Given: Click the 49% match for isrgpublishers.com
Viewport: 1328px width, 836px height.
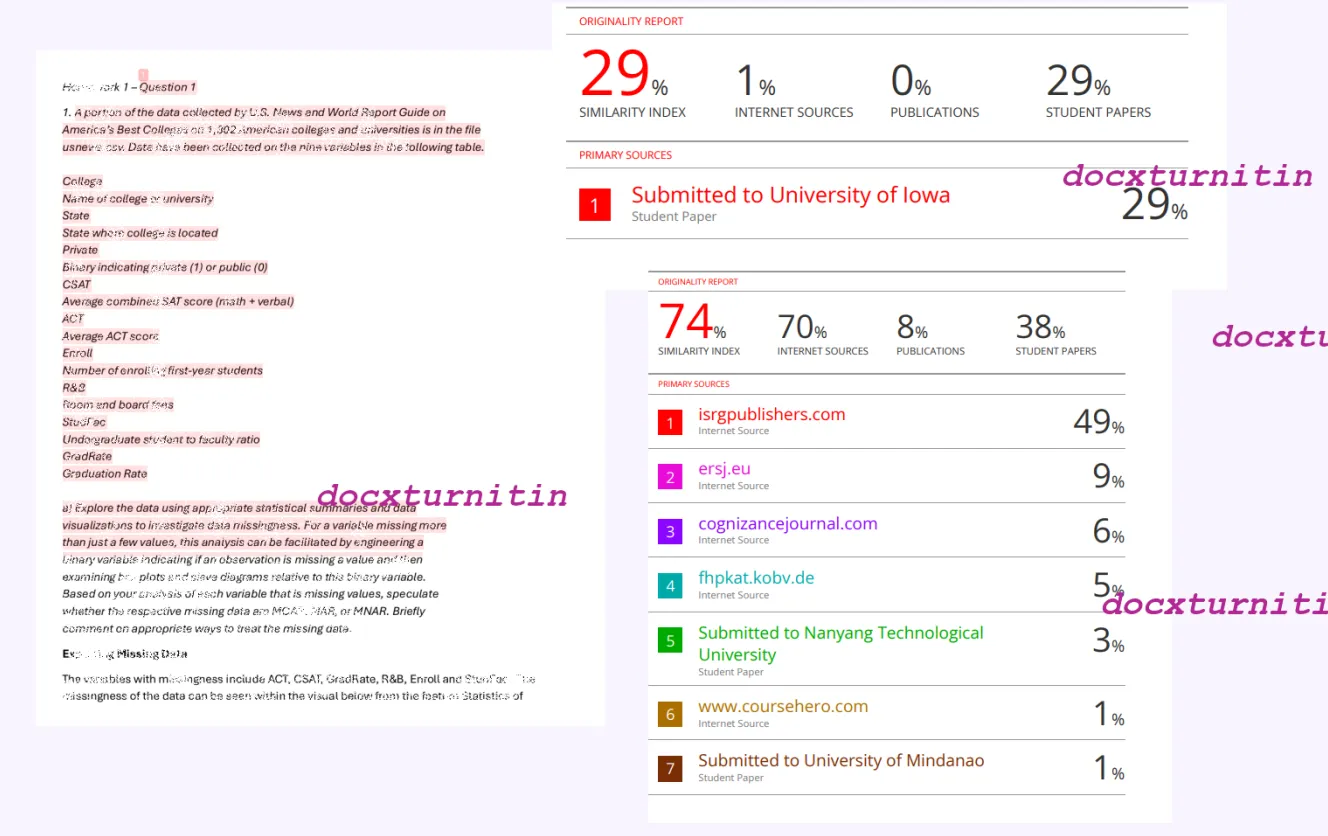Looking at the screenshot, I should click(x=1098, y=423).
